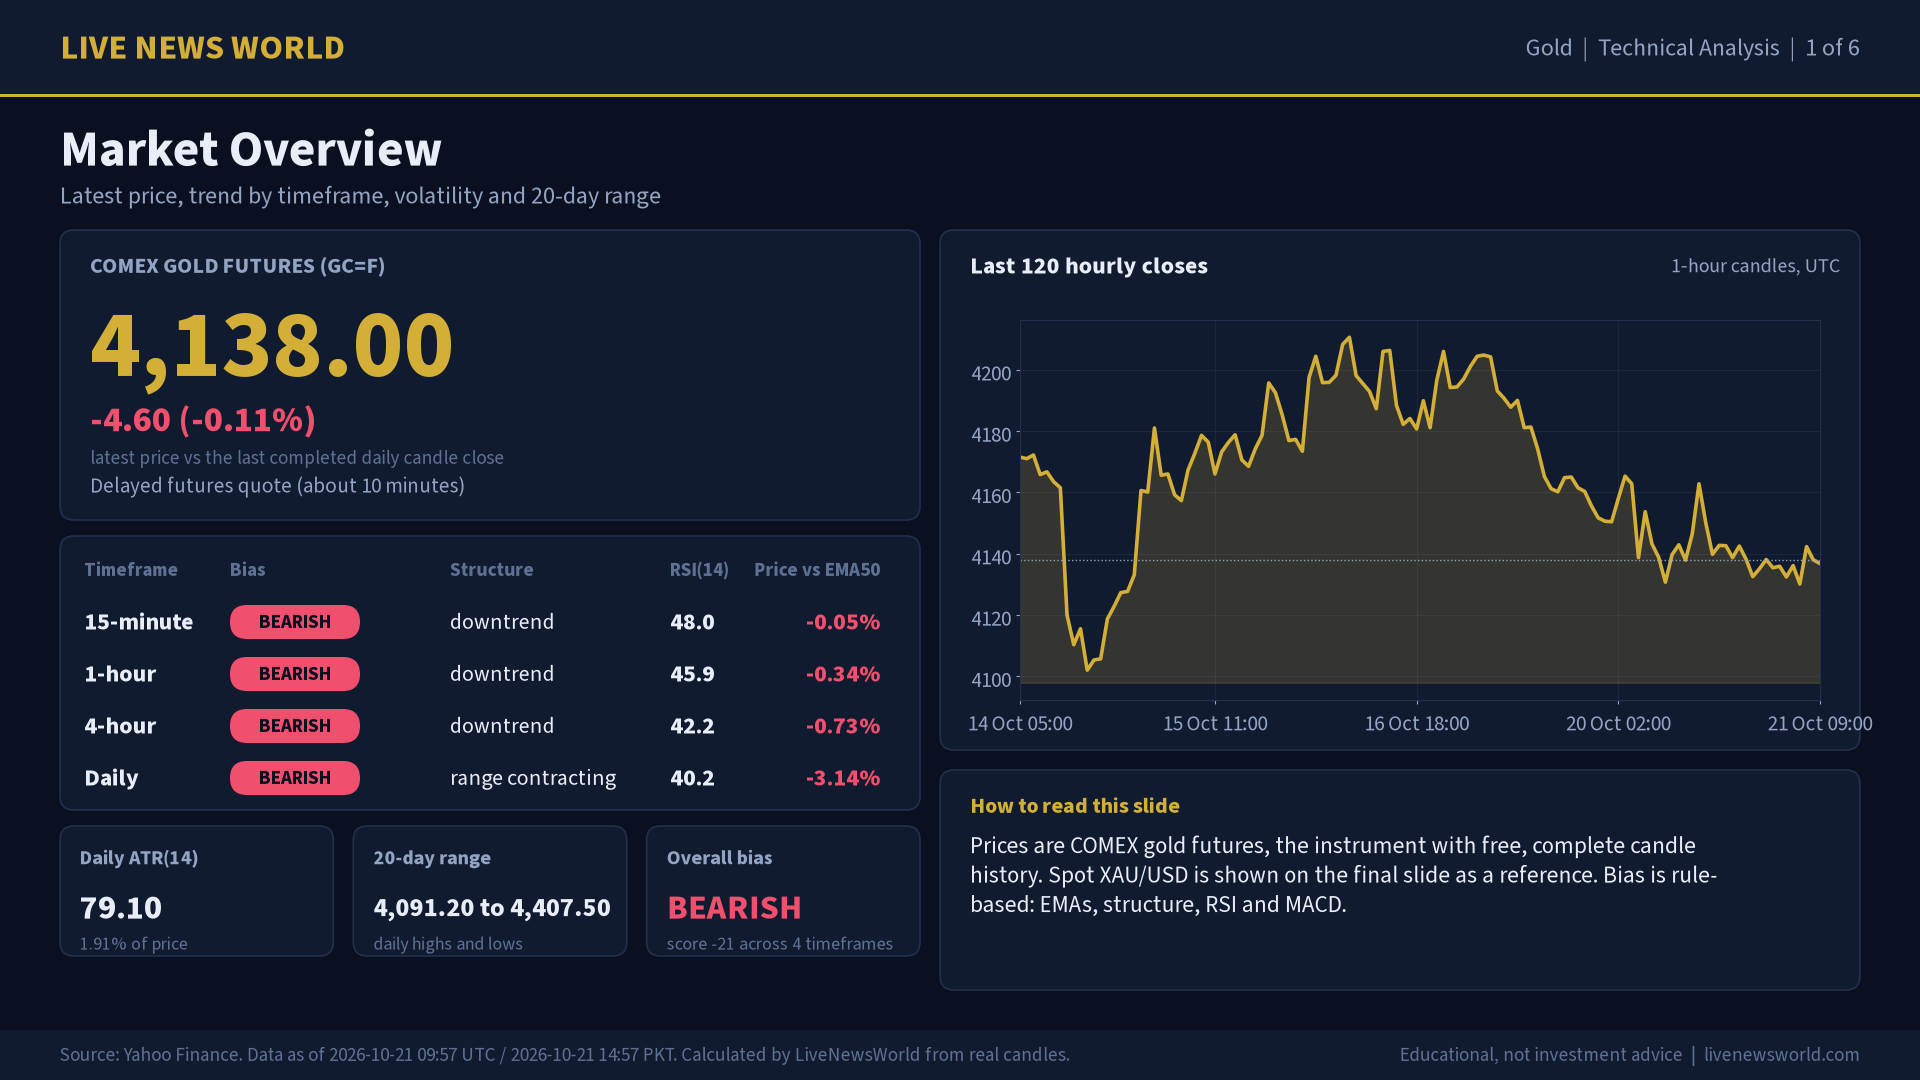Click the Source: Yahoo Finance footer text
Screen dimensions: 1920x1080
click(x=565, y=1055)
